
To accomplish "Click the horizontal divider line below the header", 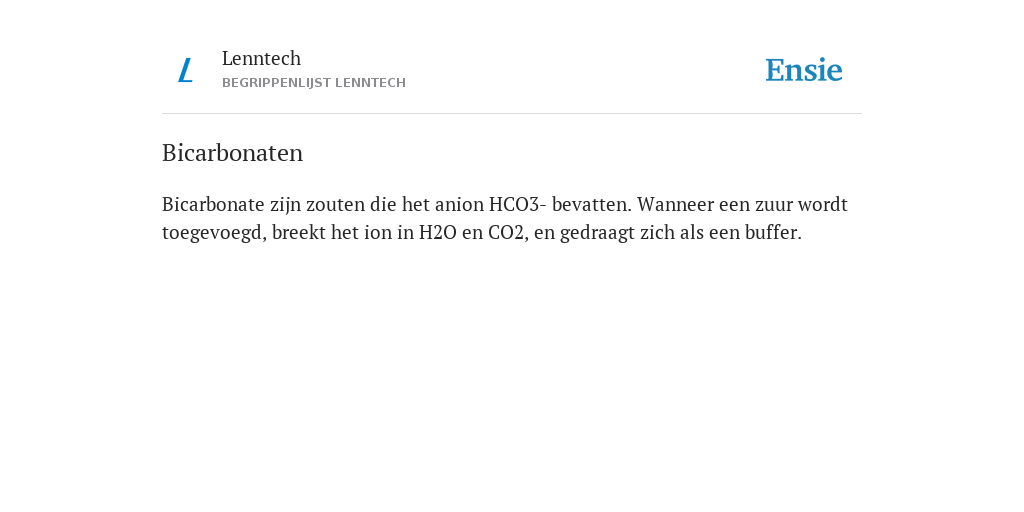I will pos(512,114).
